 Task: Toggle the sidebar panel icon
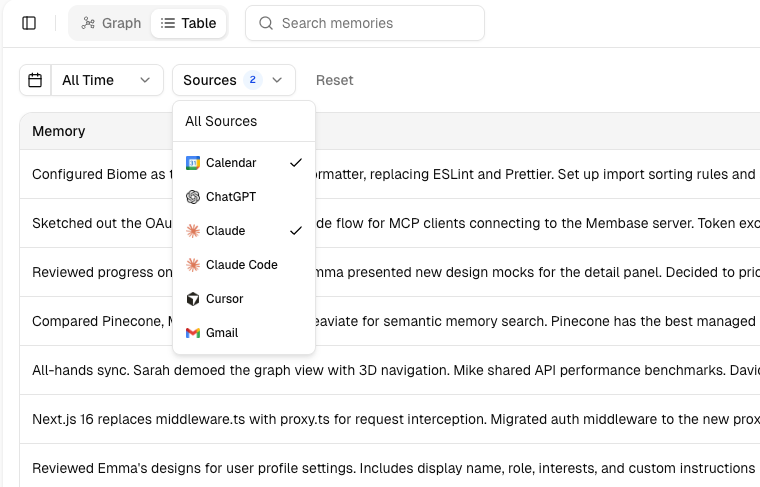(x=29, y=23)
